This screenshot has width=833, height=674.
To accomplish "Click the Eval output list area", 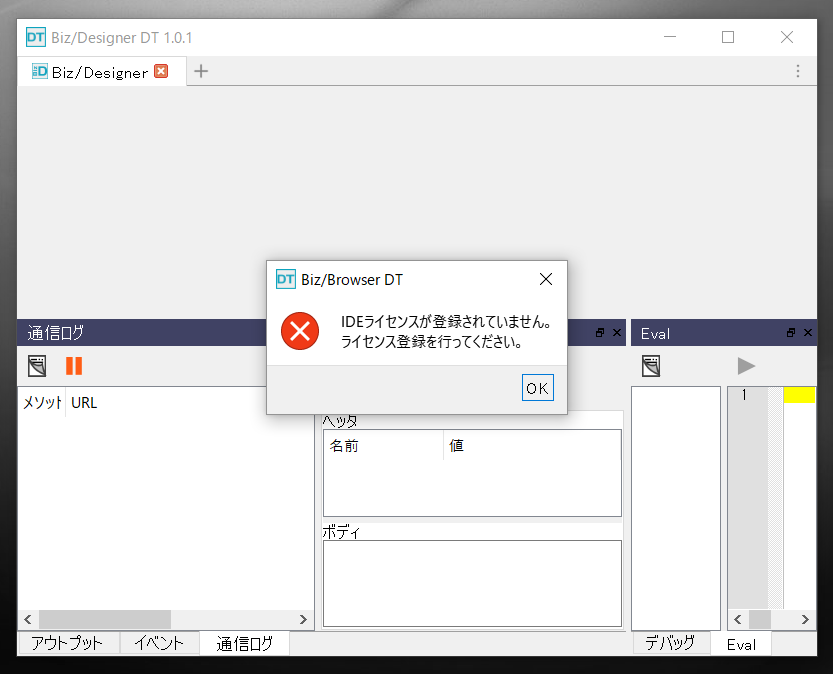I will [x=676, y=508].
